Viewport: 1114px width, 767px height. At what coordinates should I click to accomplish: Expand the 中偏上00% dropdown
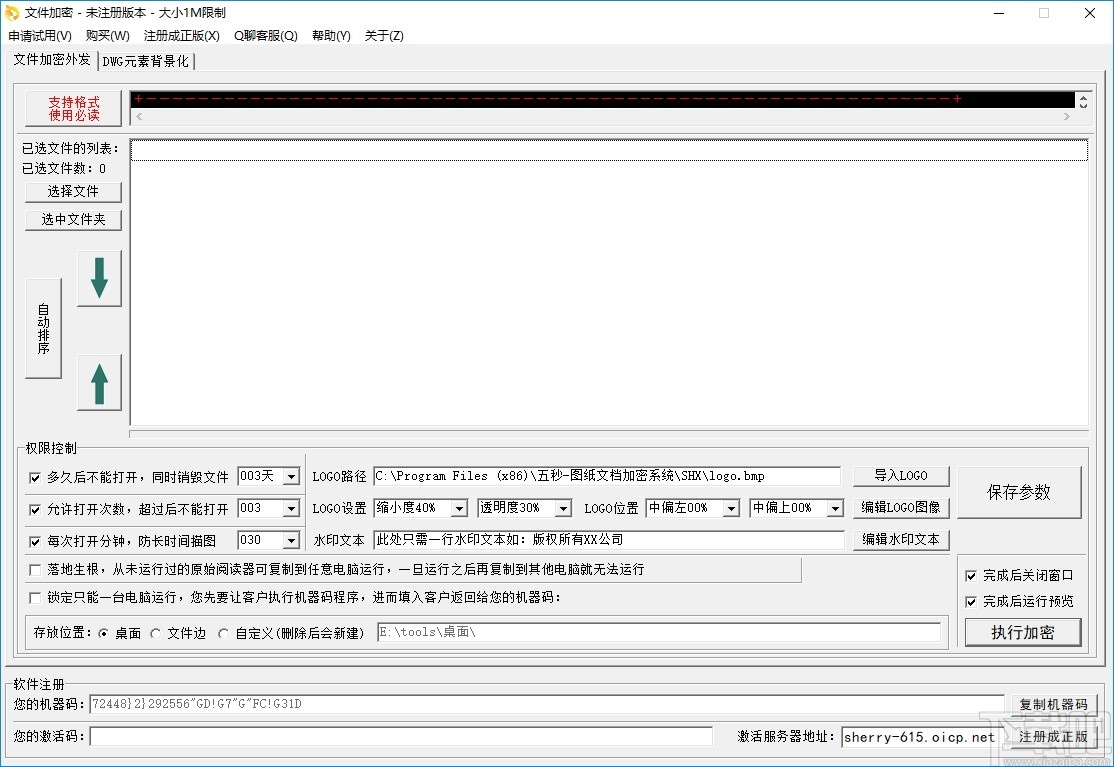(836, 508)
